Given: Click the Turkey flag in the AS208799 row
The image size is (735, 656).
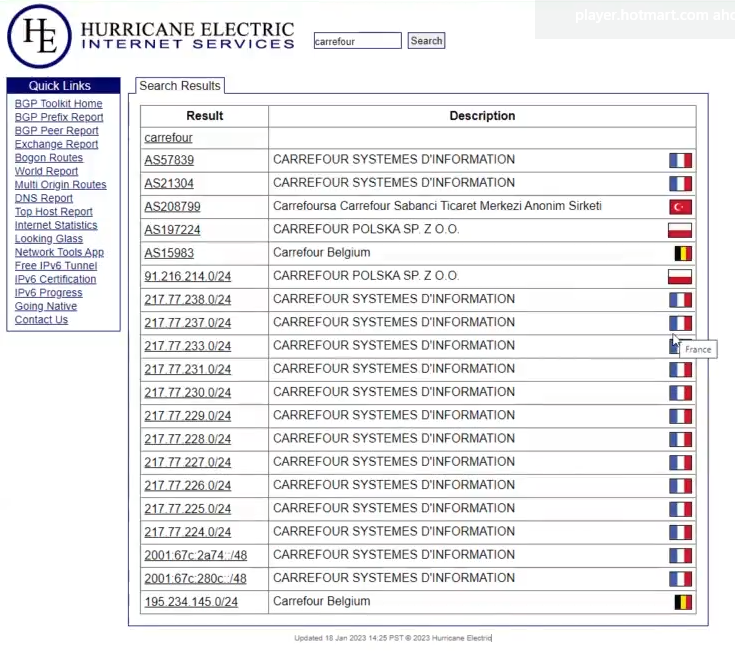Looking at the screenshot, I should [680, 207].
